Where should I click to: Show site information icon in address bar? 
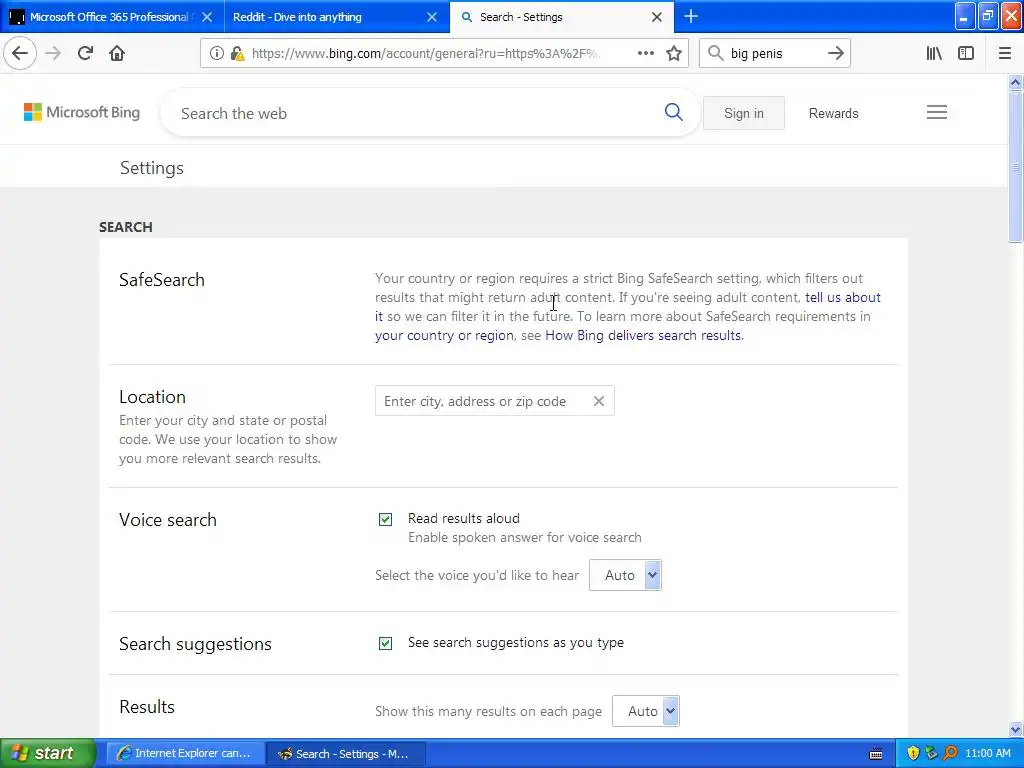tap(216, 54)
